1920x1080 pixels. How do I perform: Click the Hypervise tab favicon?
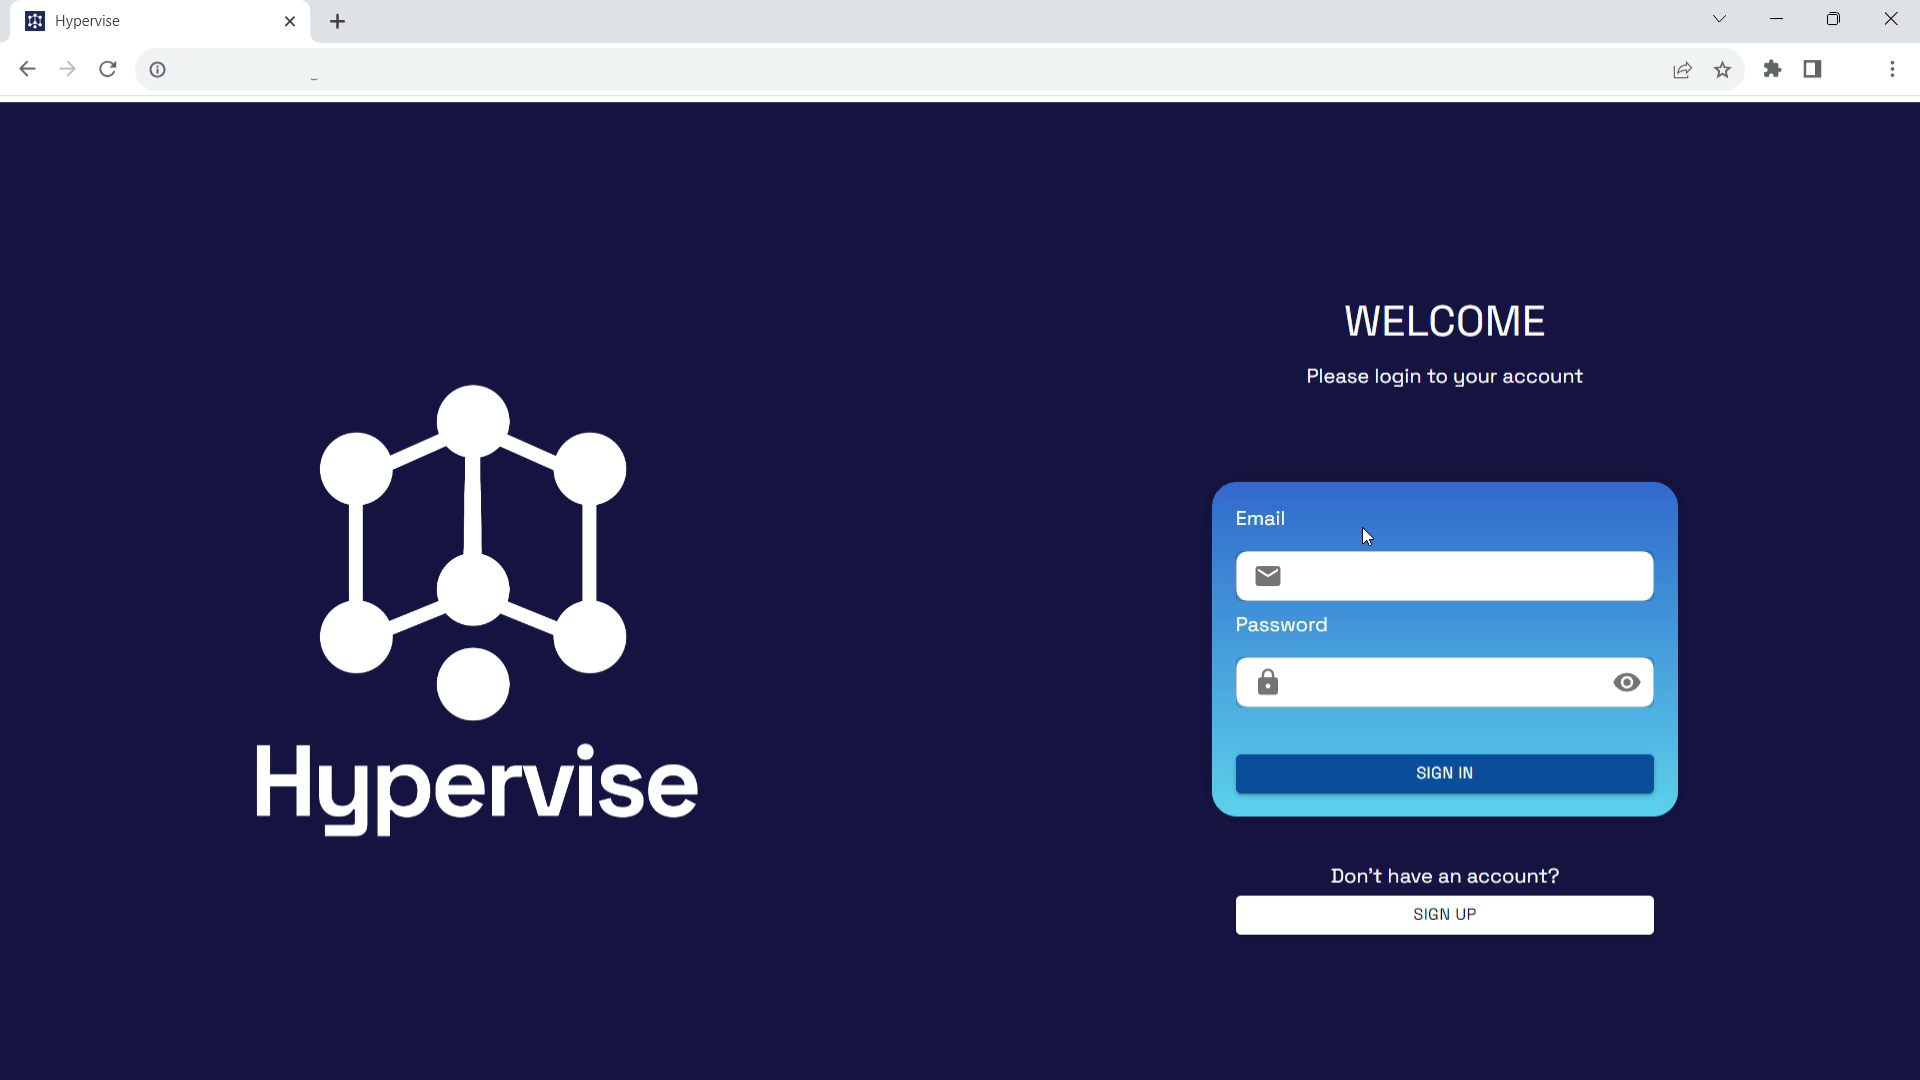[35, 21]
